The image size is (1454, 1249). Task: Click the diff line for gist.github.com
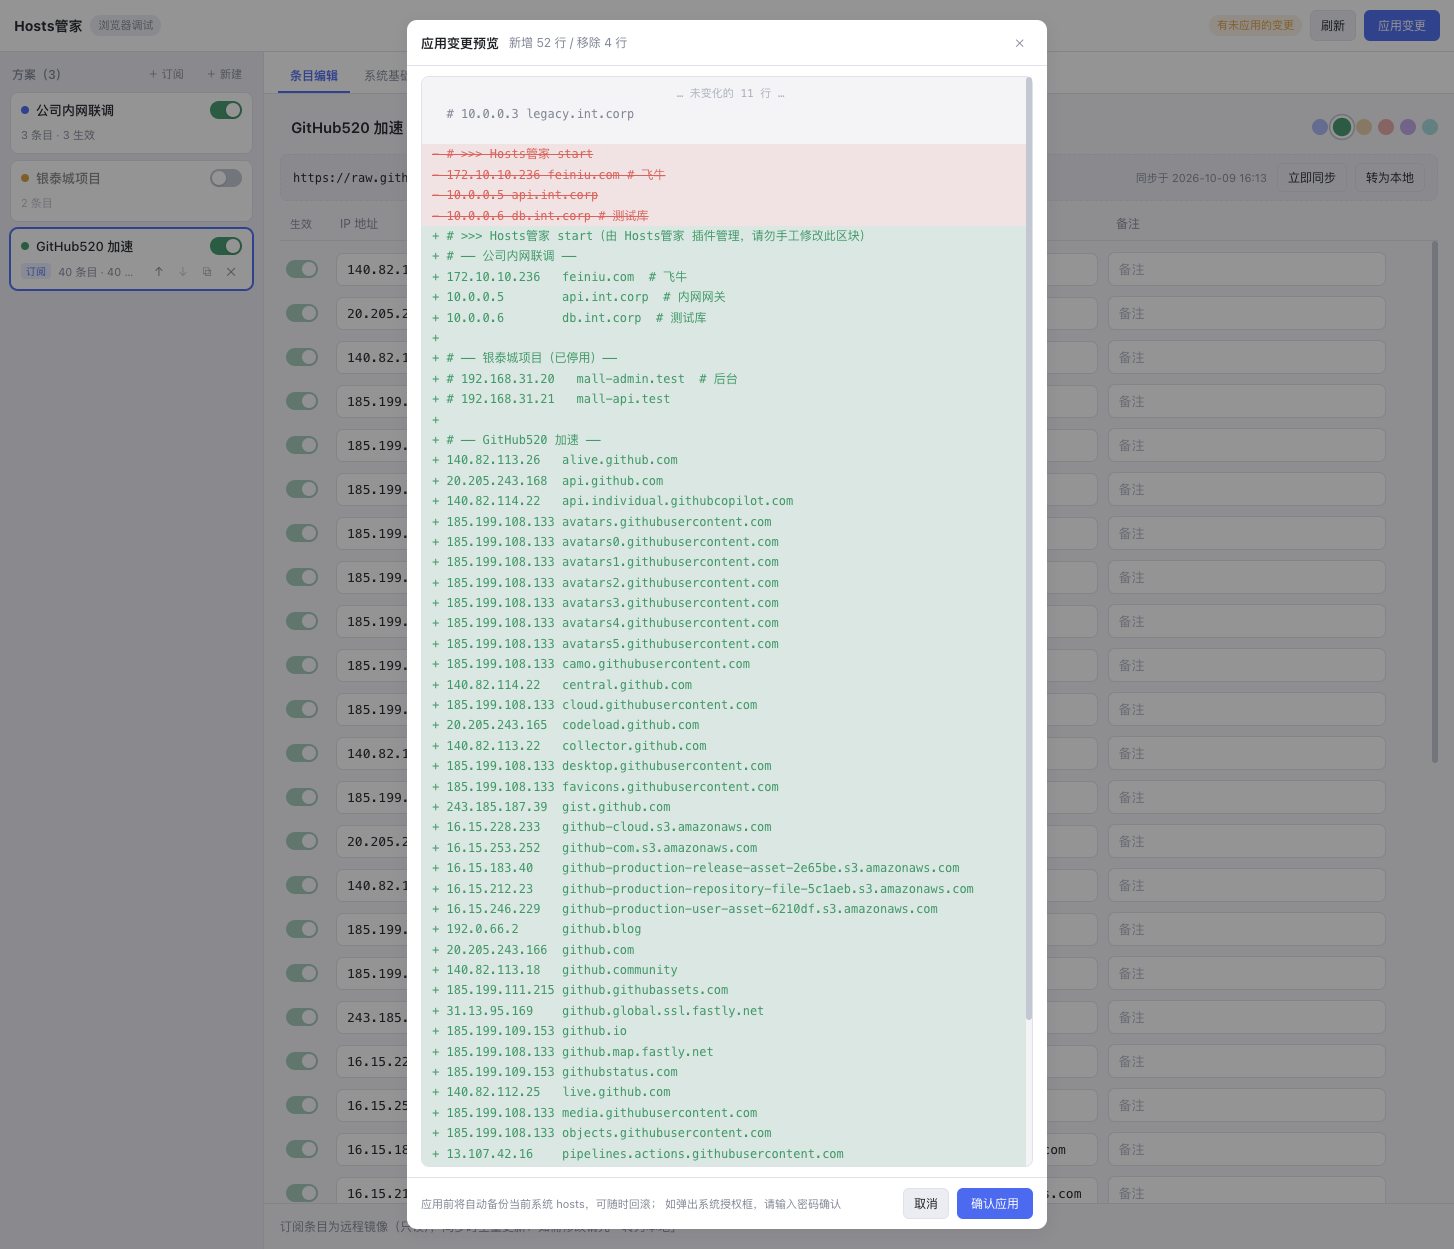point(724,807)
